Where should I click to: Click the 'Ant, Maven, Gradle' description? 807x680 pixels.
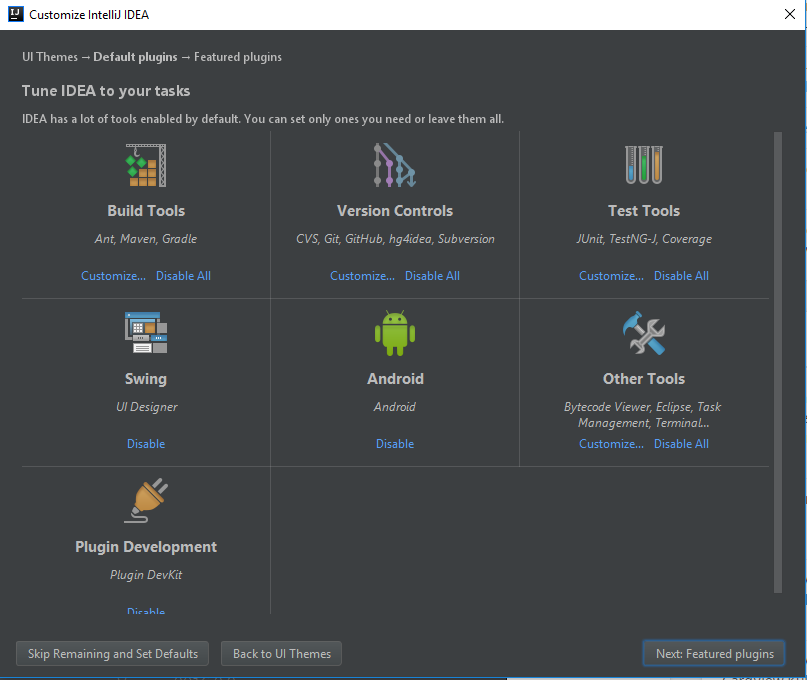pos(146,239)
